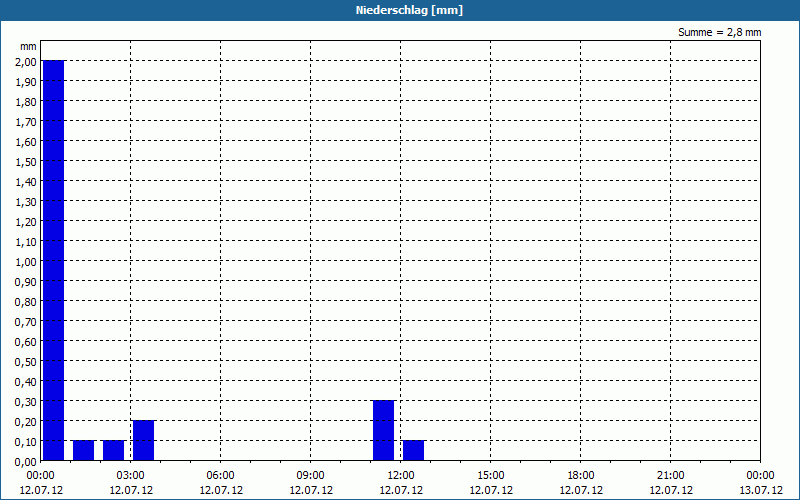Click the Niederschlag [mm] chart title
Viewport: 800px width, 500px height.
pos(409,10)
